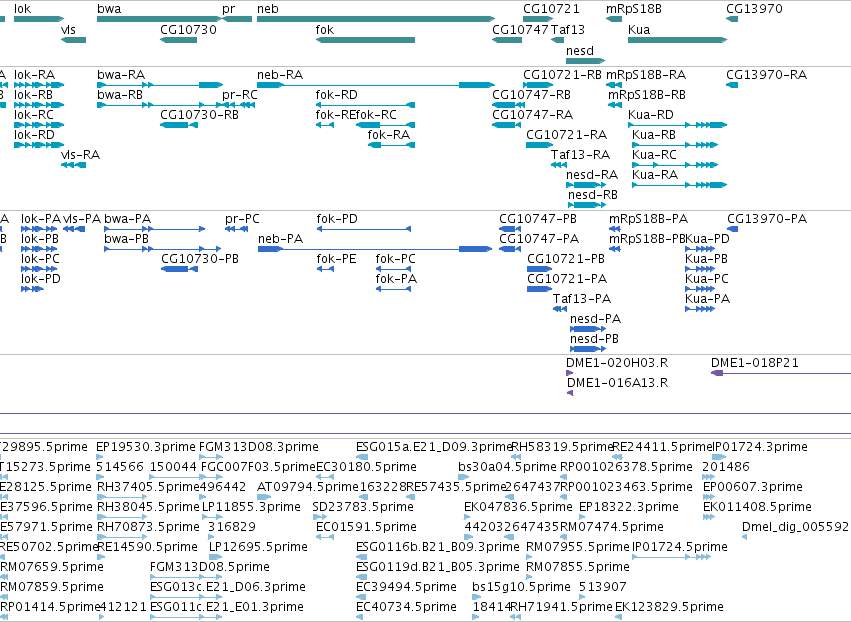This screenshot has height=622, width=851.
Task: Click EST EP19530.3prime
Action: point(145,447)
